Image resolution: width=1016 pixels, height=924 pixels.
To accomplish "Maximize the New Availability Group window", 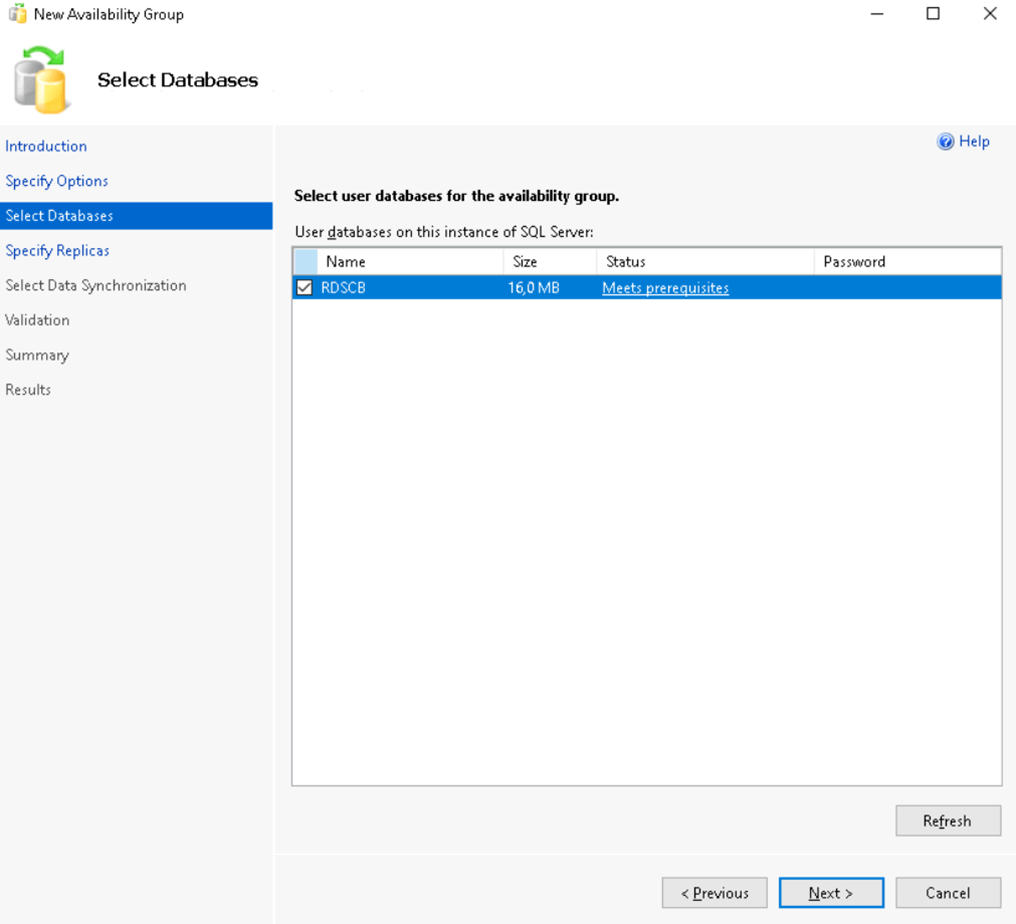I will [933, 14].
